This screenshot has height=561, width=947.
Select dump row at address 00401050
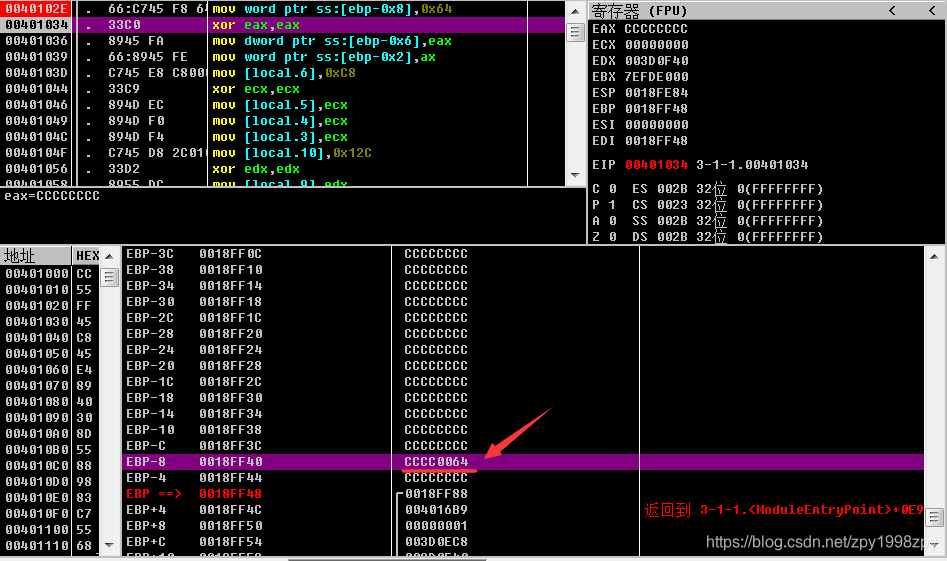point(50,353)
